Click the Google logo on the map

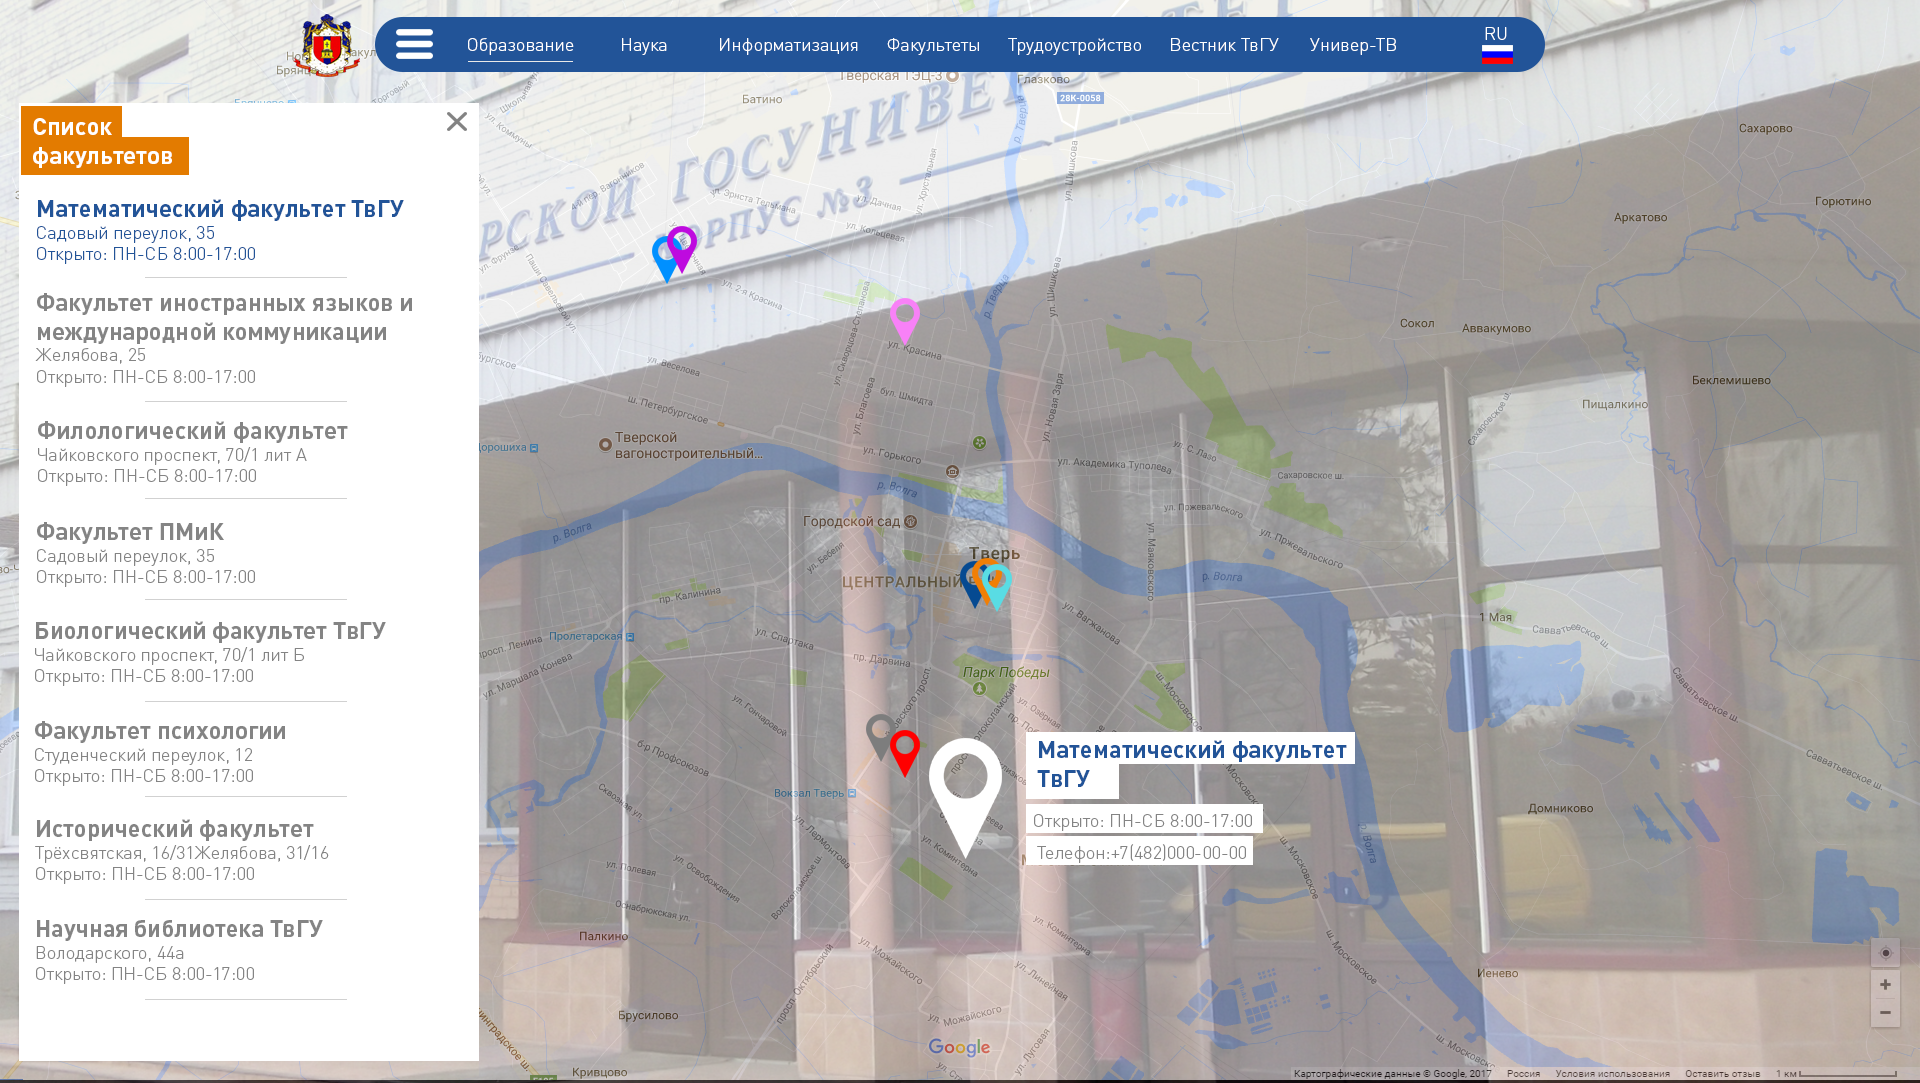click(x=959, y=1047)
